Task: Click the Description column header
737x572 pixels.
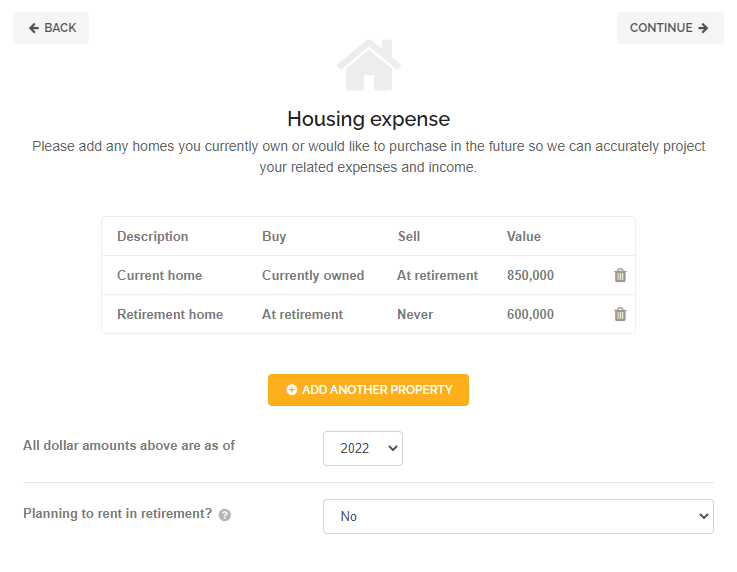Action: coord(152,237)
